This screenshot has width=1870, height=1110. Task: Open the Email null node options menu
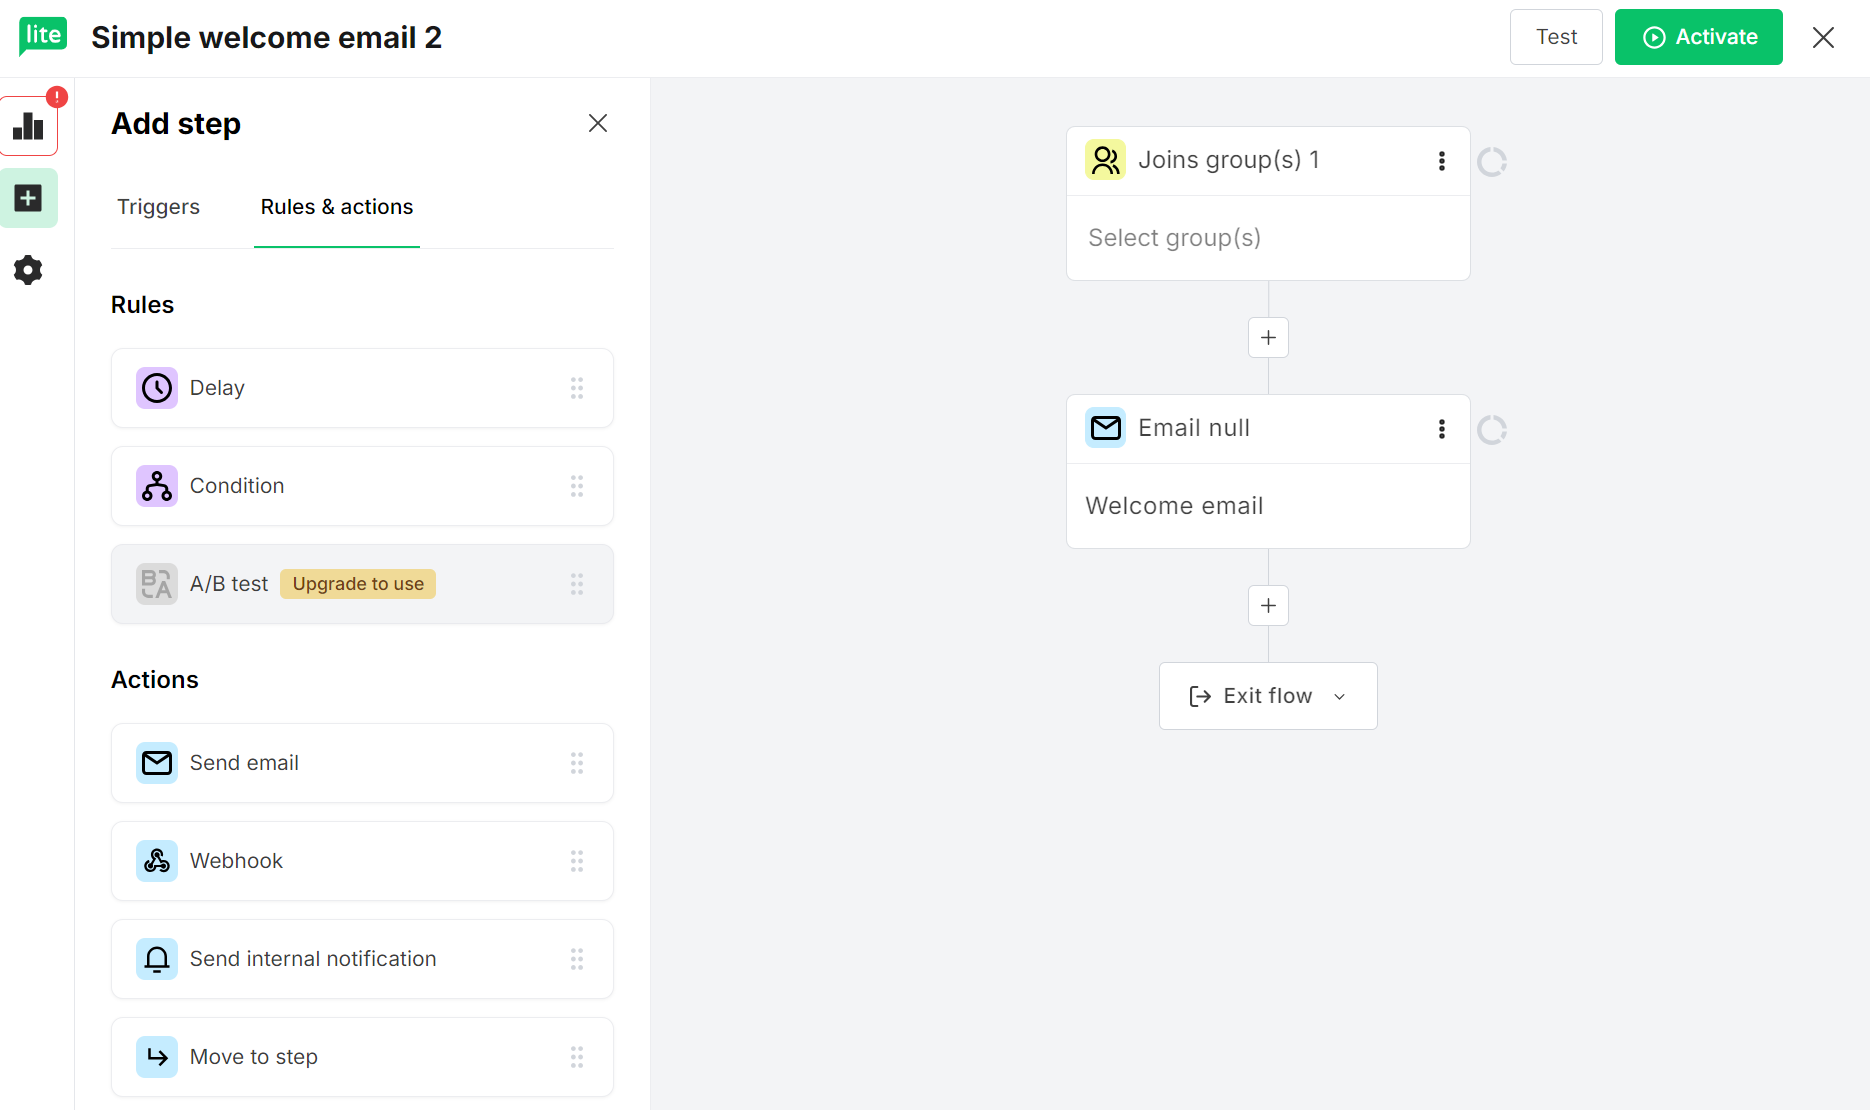[1441, 428]
